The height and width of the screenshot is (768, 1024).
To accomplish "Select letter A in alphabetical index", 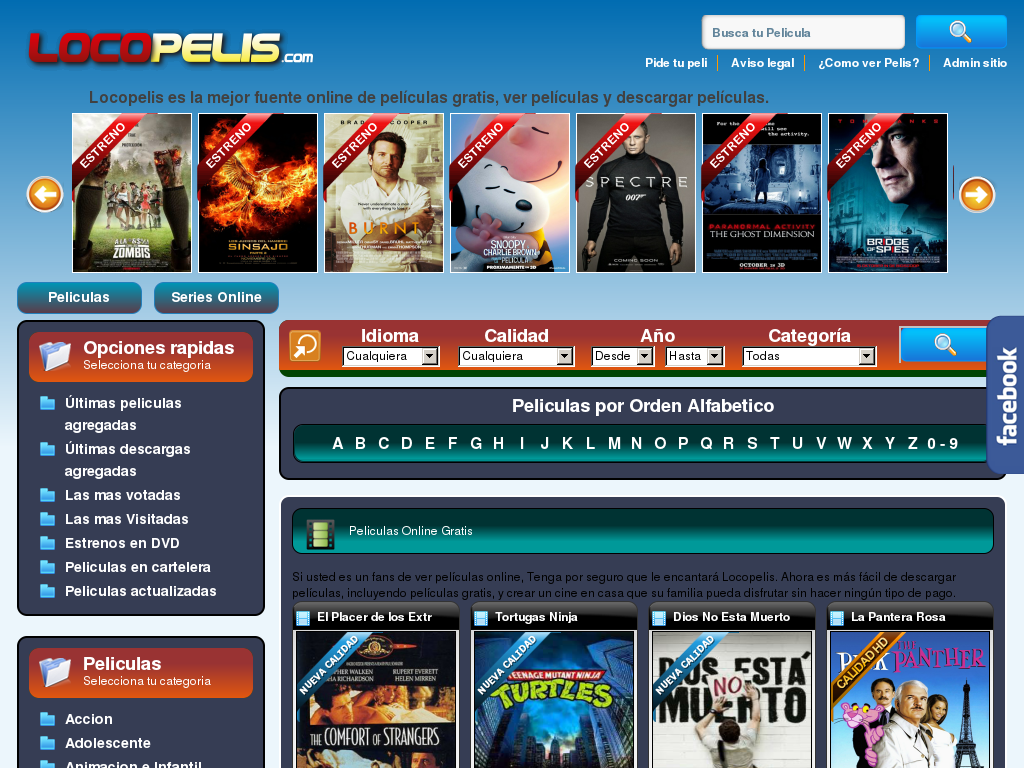I will coord(338,443).
